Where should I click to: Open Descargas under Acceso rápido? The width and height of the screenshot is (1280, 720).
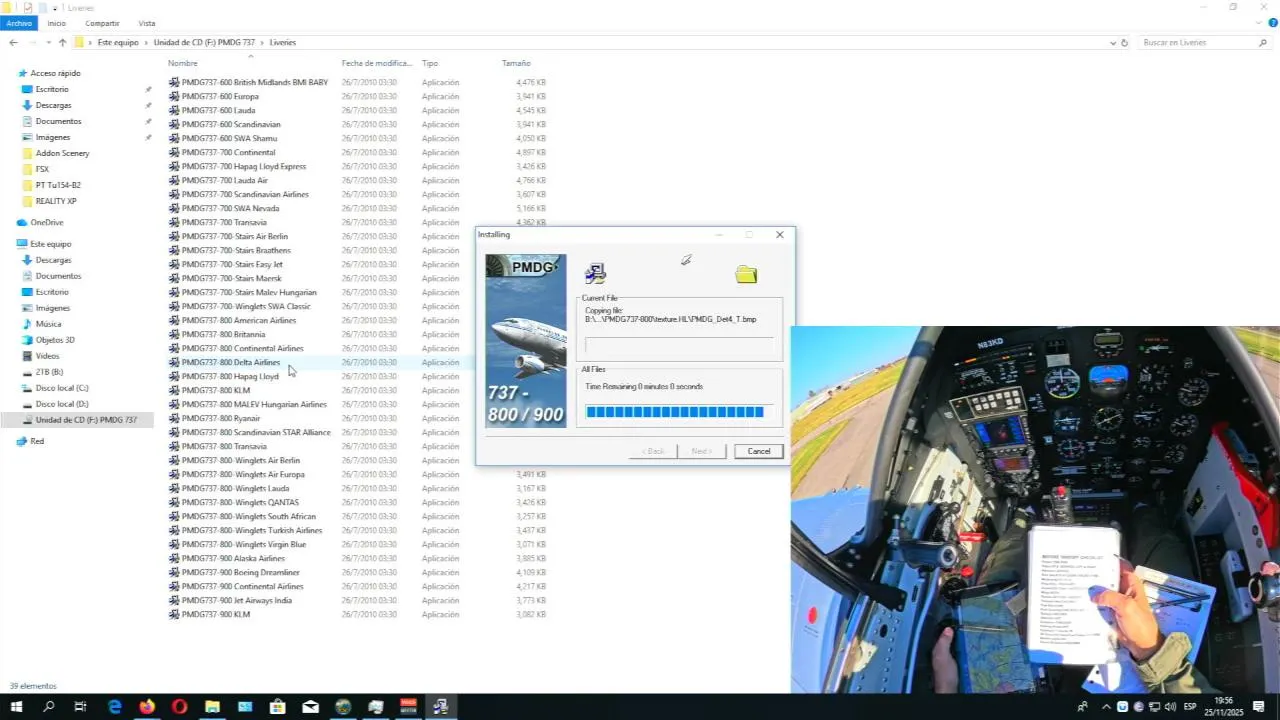pyautogui.click(x=53, y=105)
